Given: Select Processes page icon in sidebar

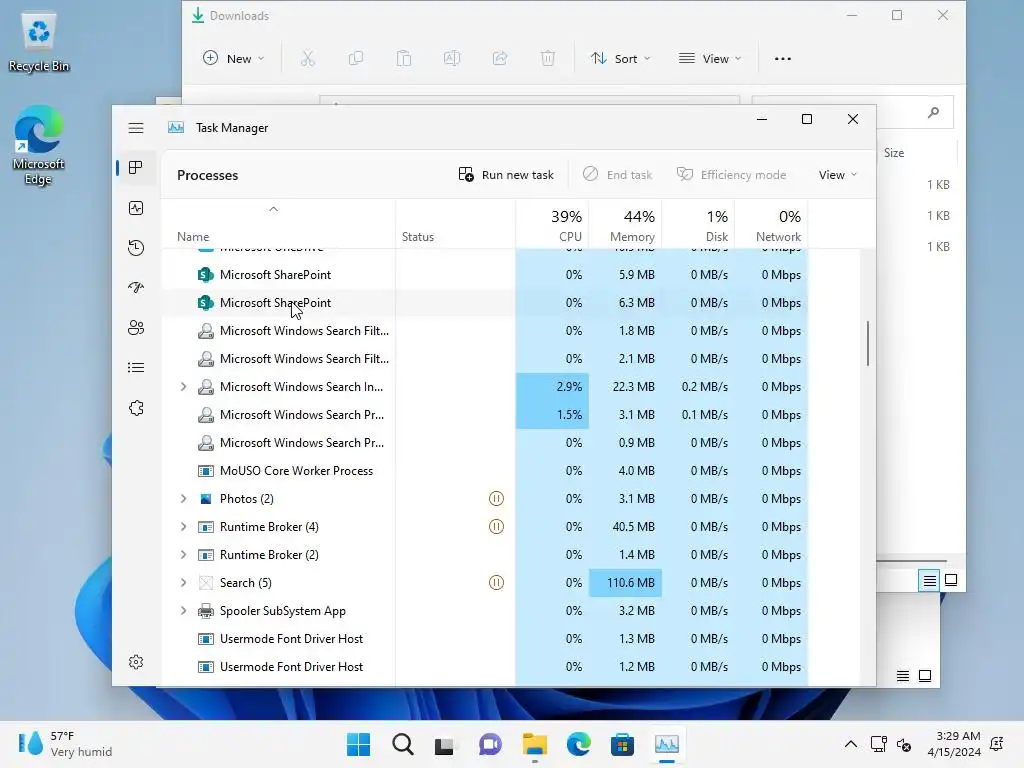Looking at the screenshot, I should pos(136,168).
